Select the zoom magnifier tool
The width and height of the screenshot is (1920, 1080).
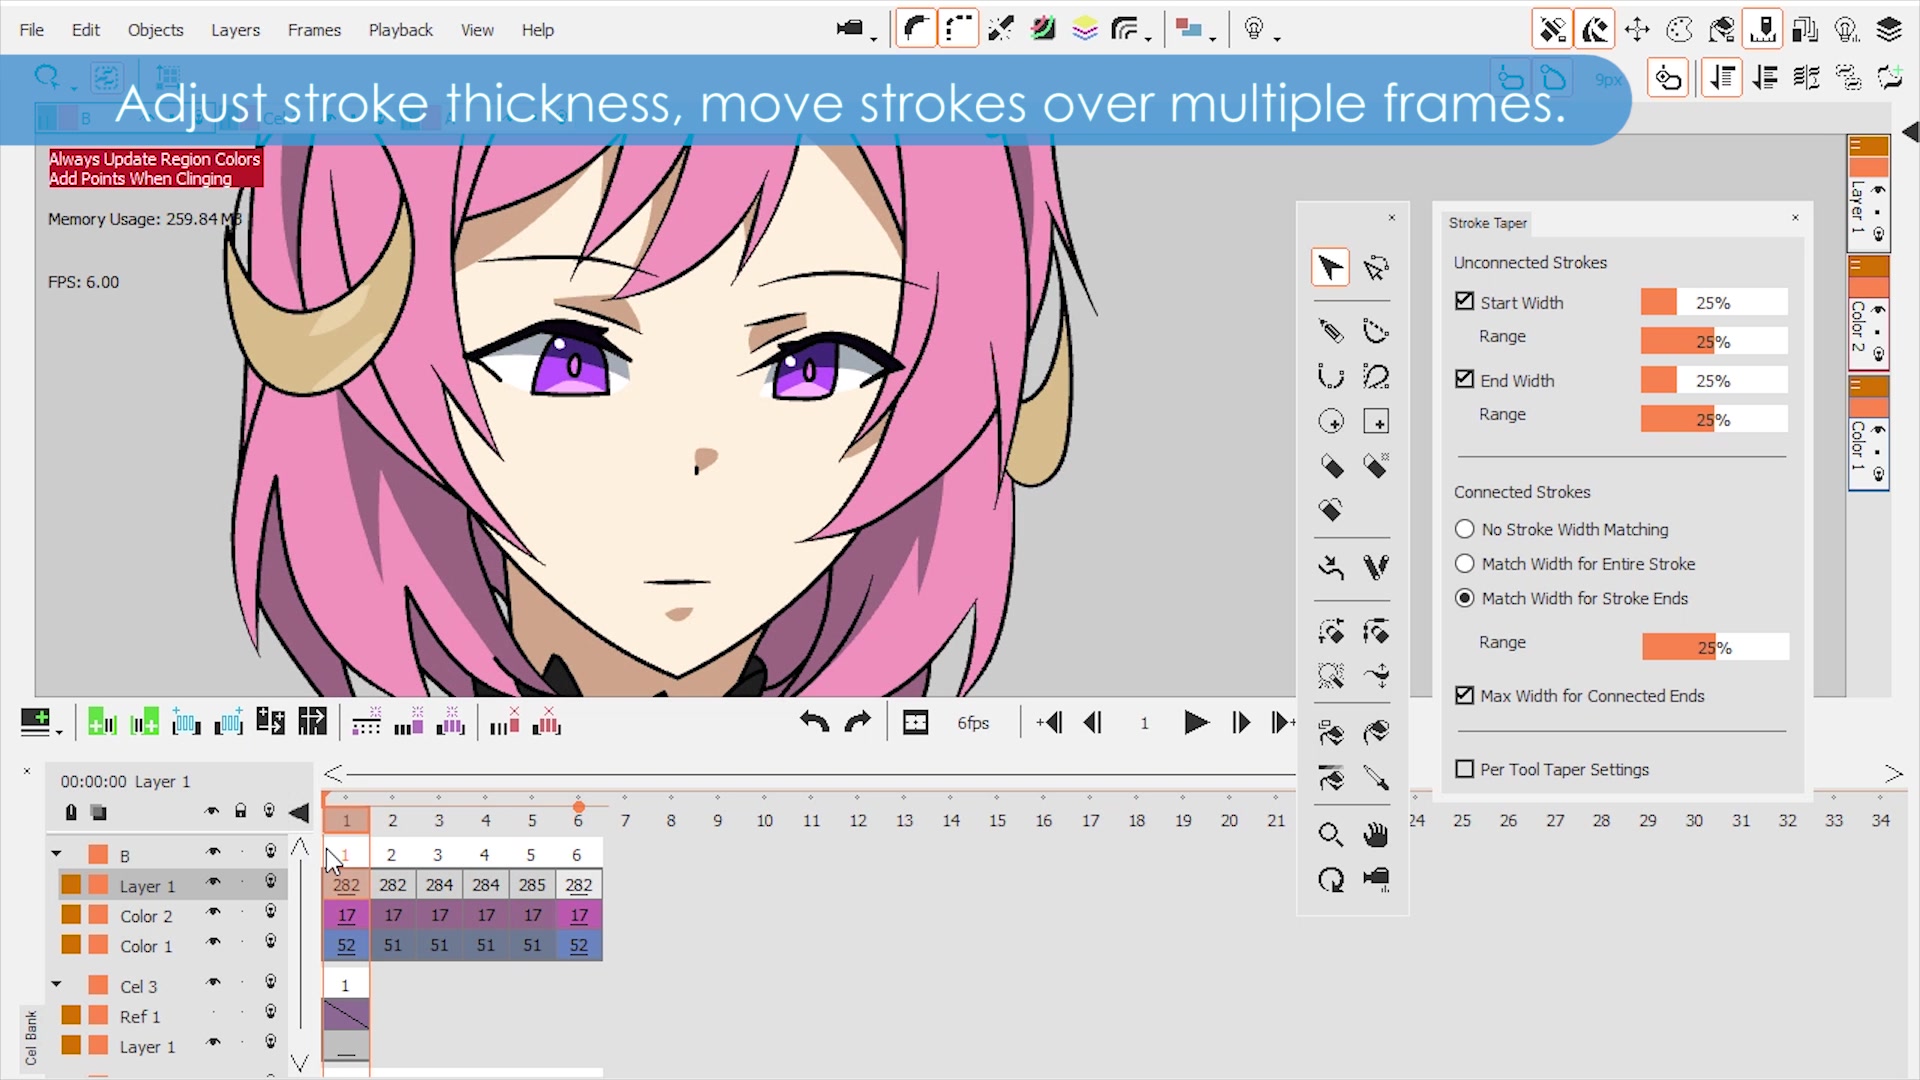click(x=1330, y=834)
